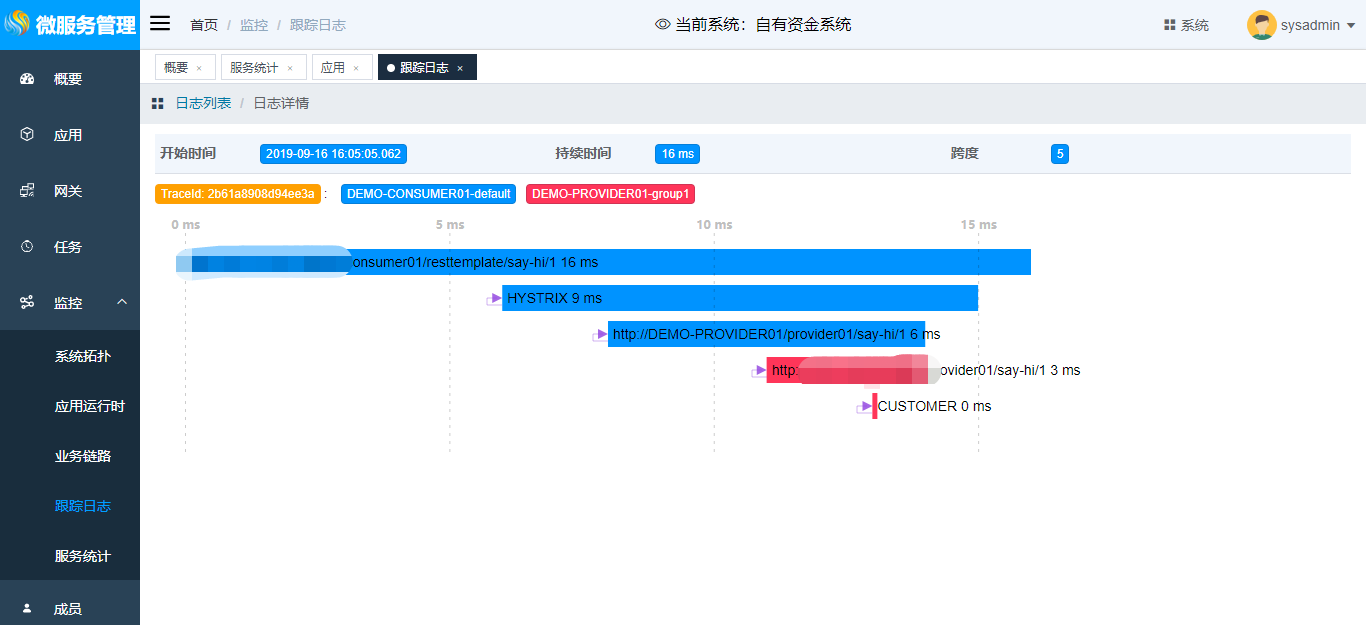The height and width of the screenshot is (625, 1366).
Task: Select the DEMO-PROVIDER01-group1 red legend tag
Action: [x=610, y=194]
